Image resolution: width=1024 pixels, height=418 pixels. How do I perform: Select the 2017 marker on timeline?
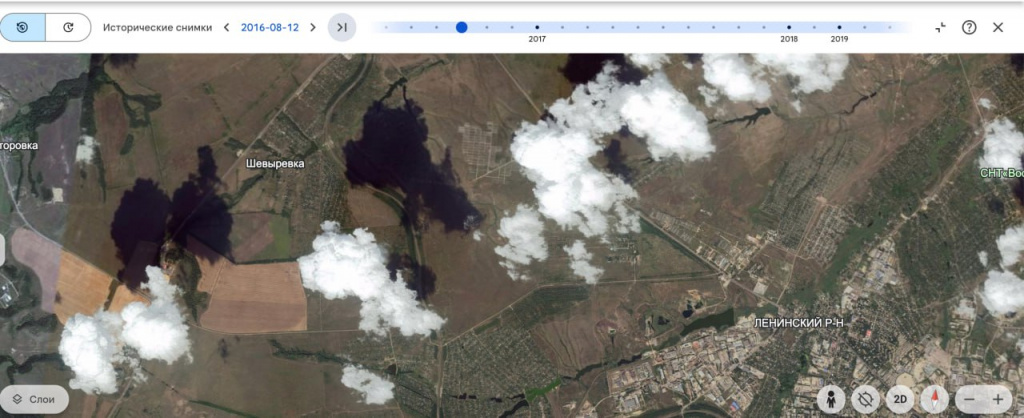537,28
